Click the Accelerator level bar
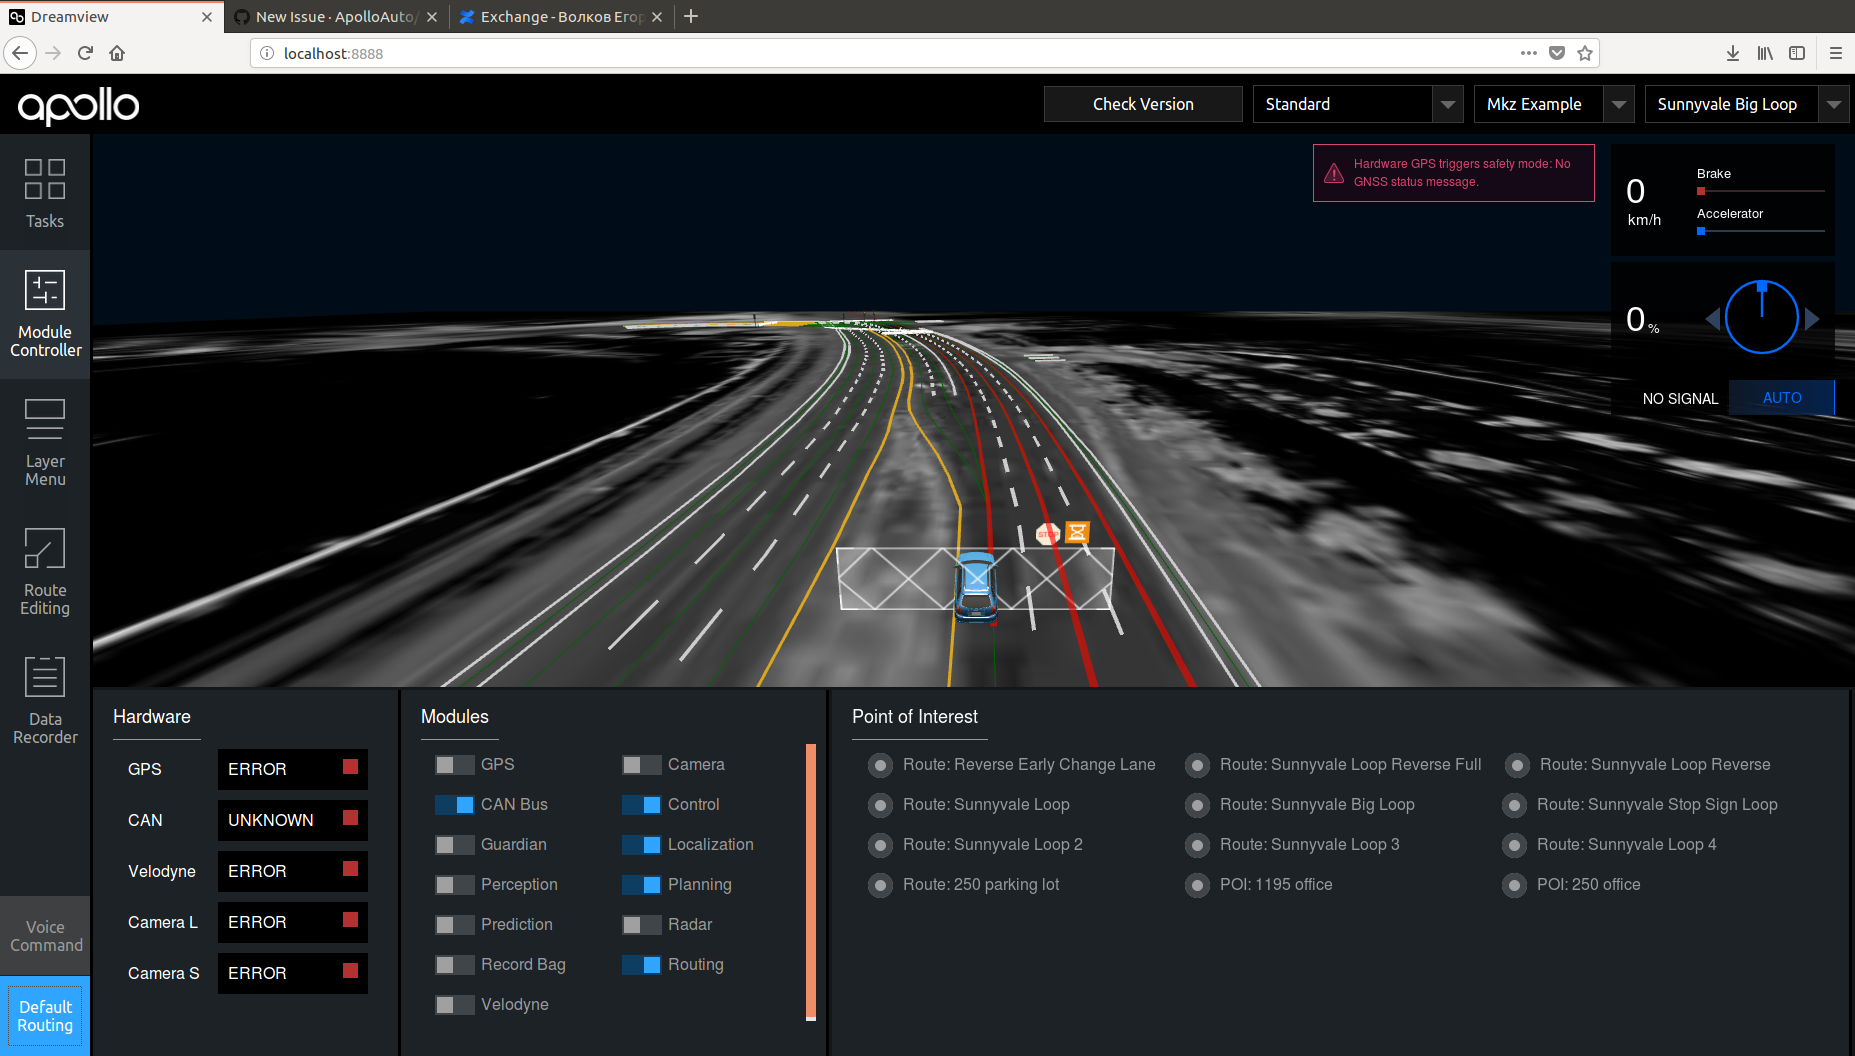The width and height of the screenshot is (1855, 1056). (1760, 231)
